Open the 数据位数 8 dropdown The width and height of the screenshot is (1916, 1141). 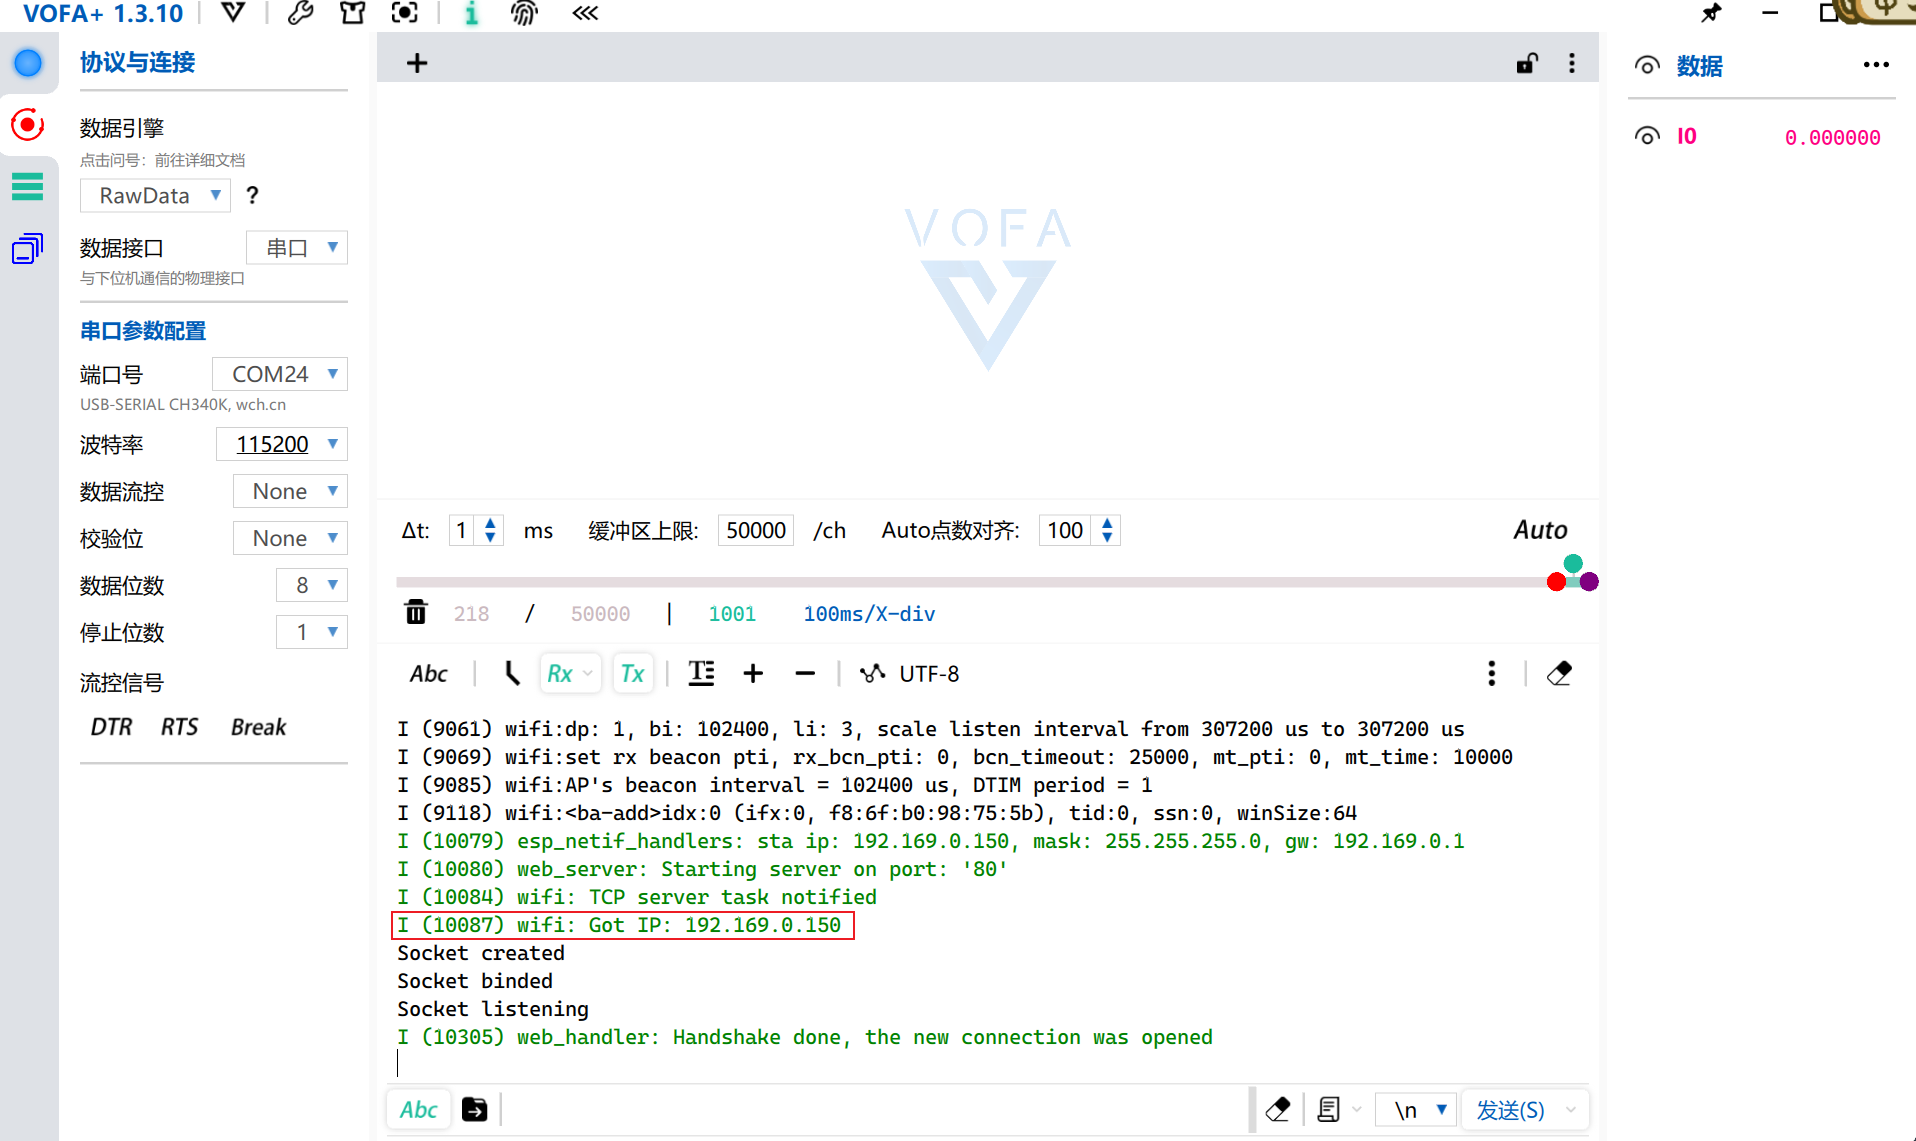(312, 585)
